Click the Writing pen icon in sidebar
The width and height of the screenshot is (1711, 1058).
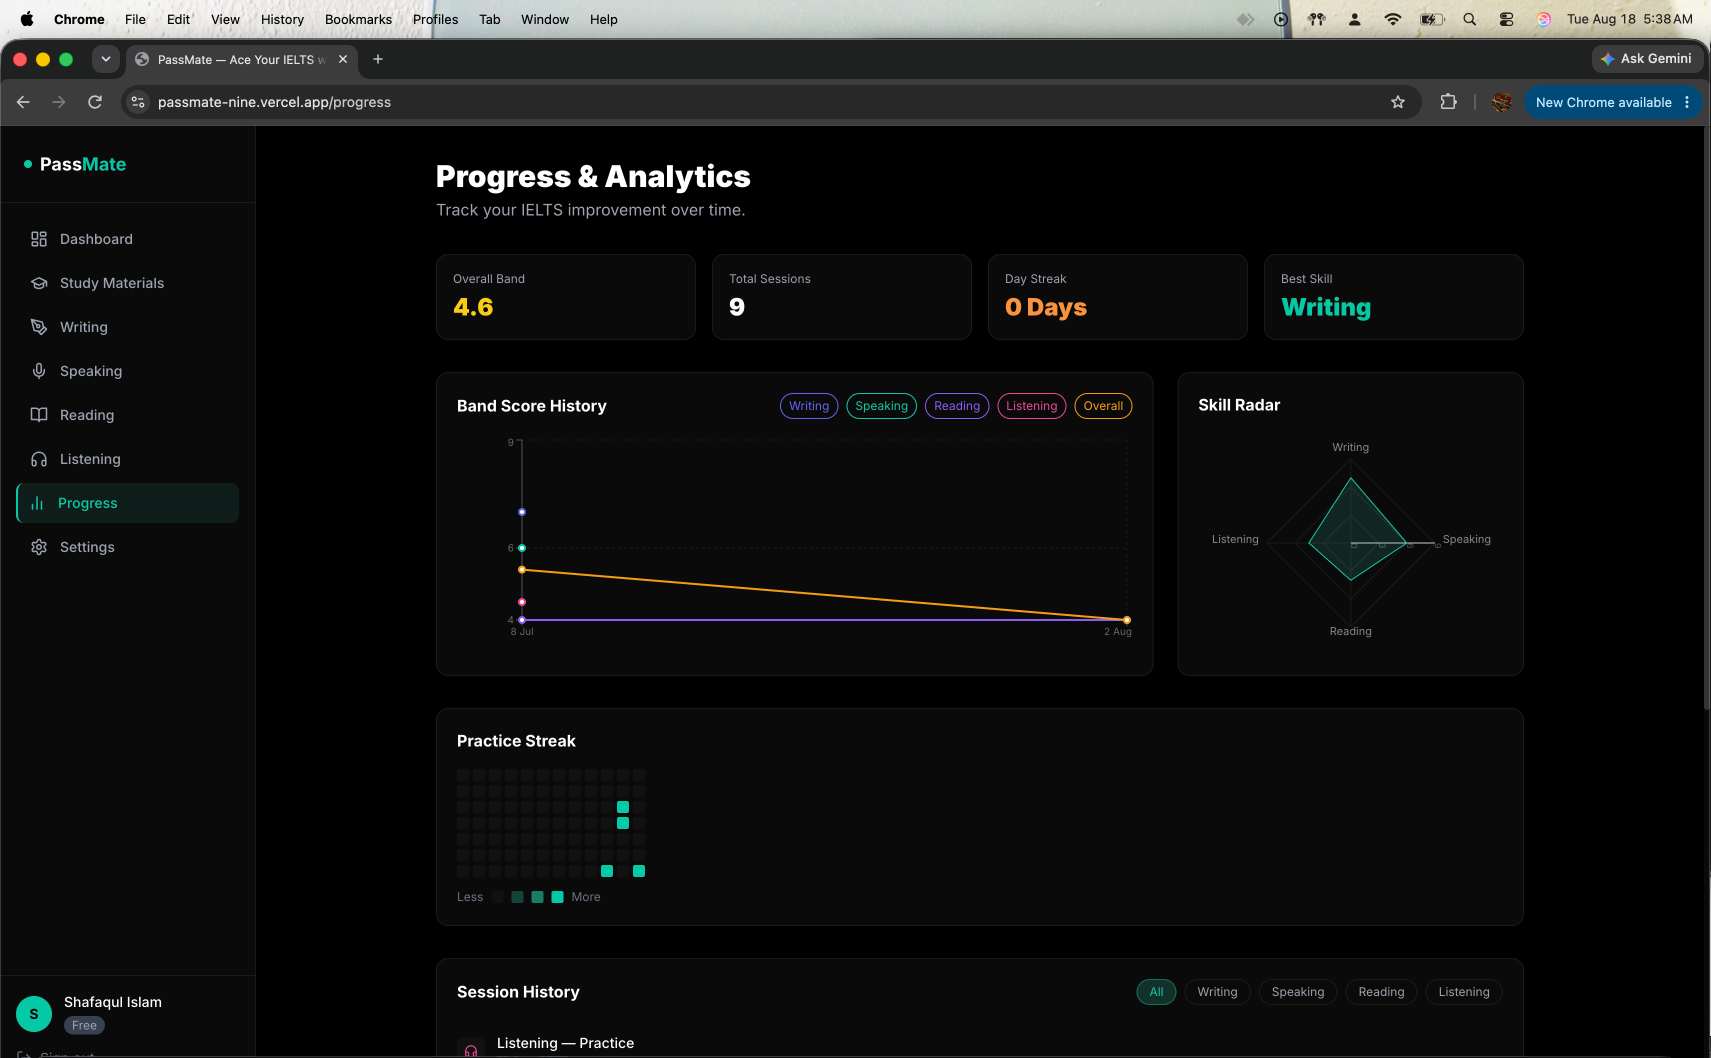tap(39, 327)
